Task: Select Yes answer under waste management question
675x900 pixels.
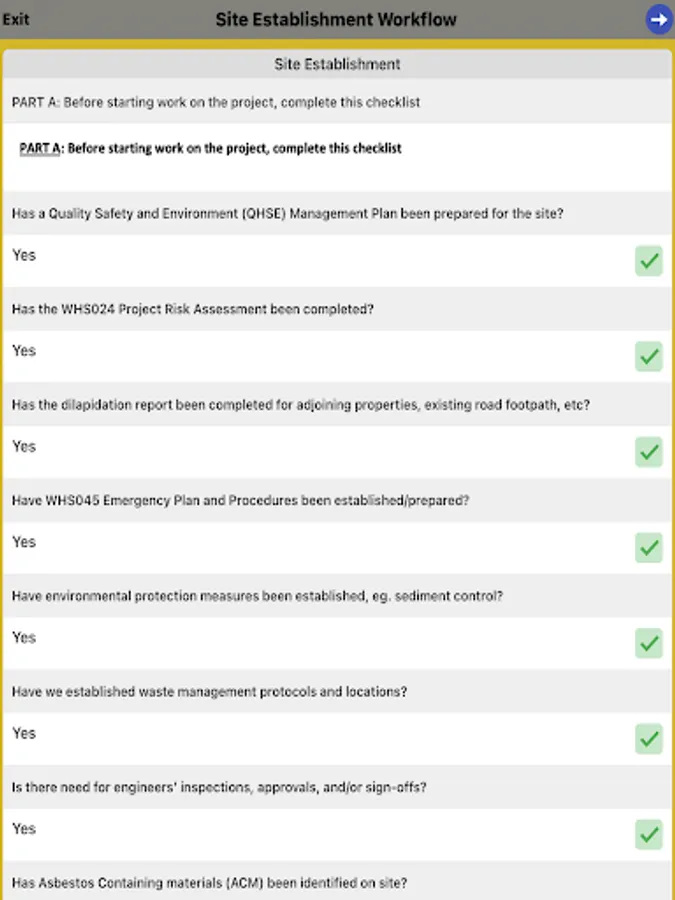Action: tap(24, 733)
